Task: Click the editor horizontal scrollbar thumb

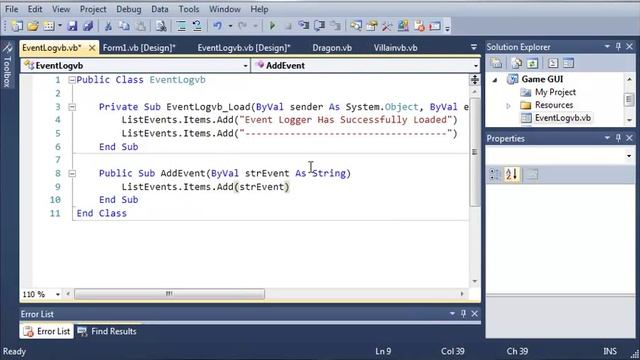Action: (169, 294)
